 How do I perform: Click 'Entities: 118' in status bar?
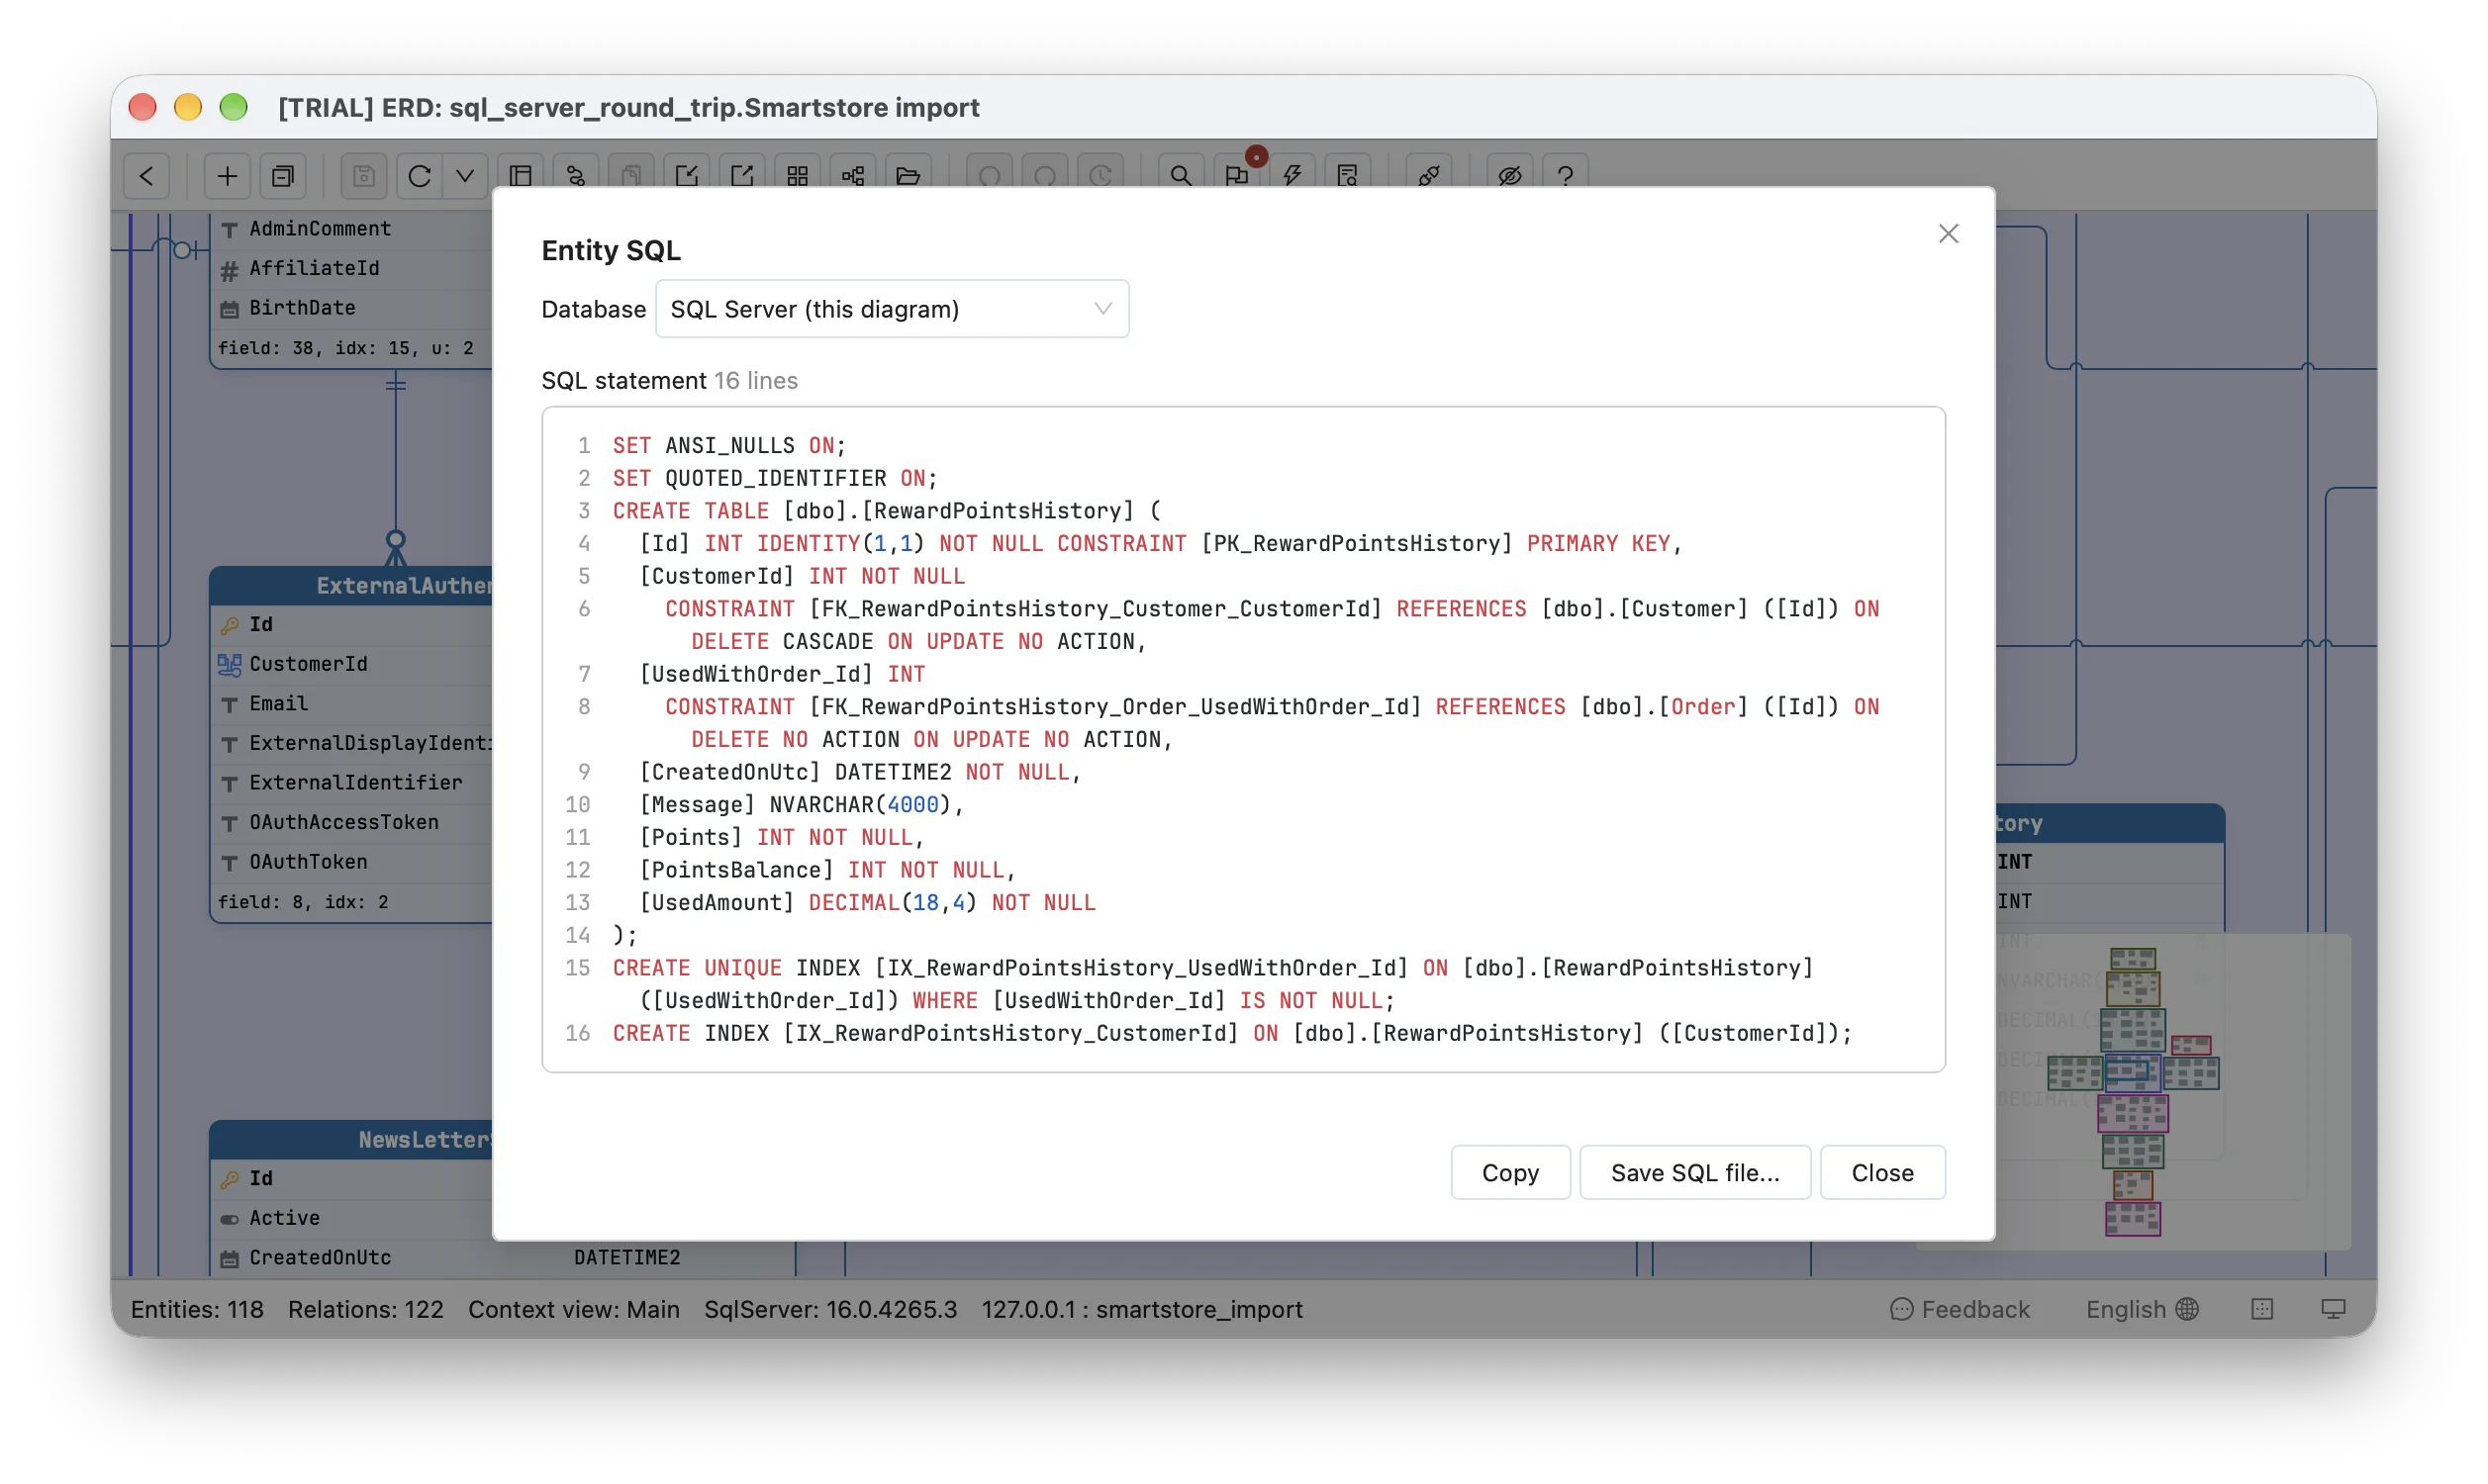[x=197, y=1309]
